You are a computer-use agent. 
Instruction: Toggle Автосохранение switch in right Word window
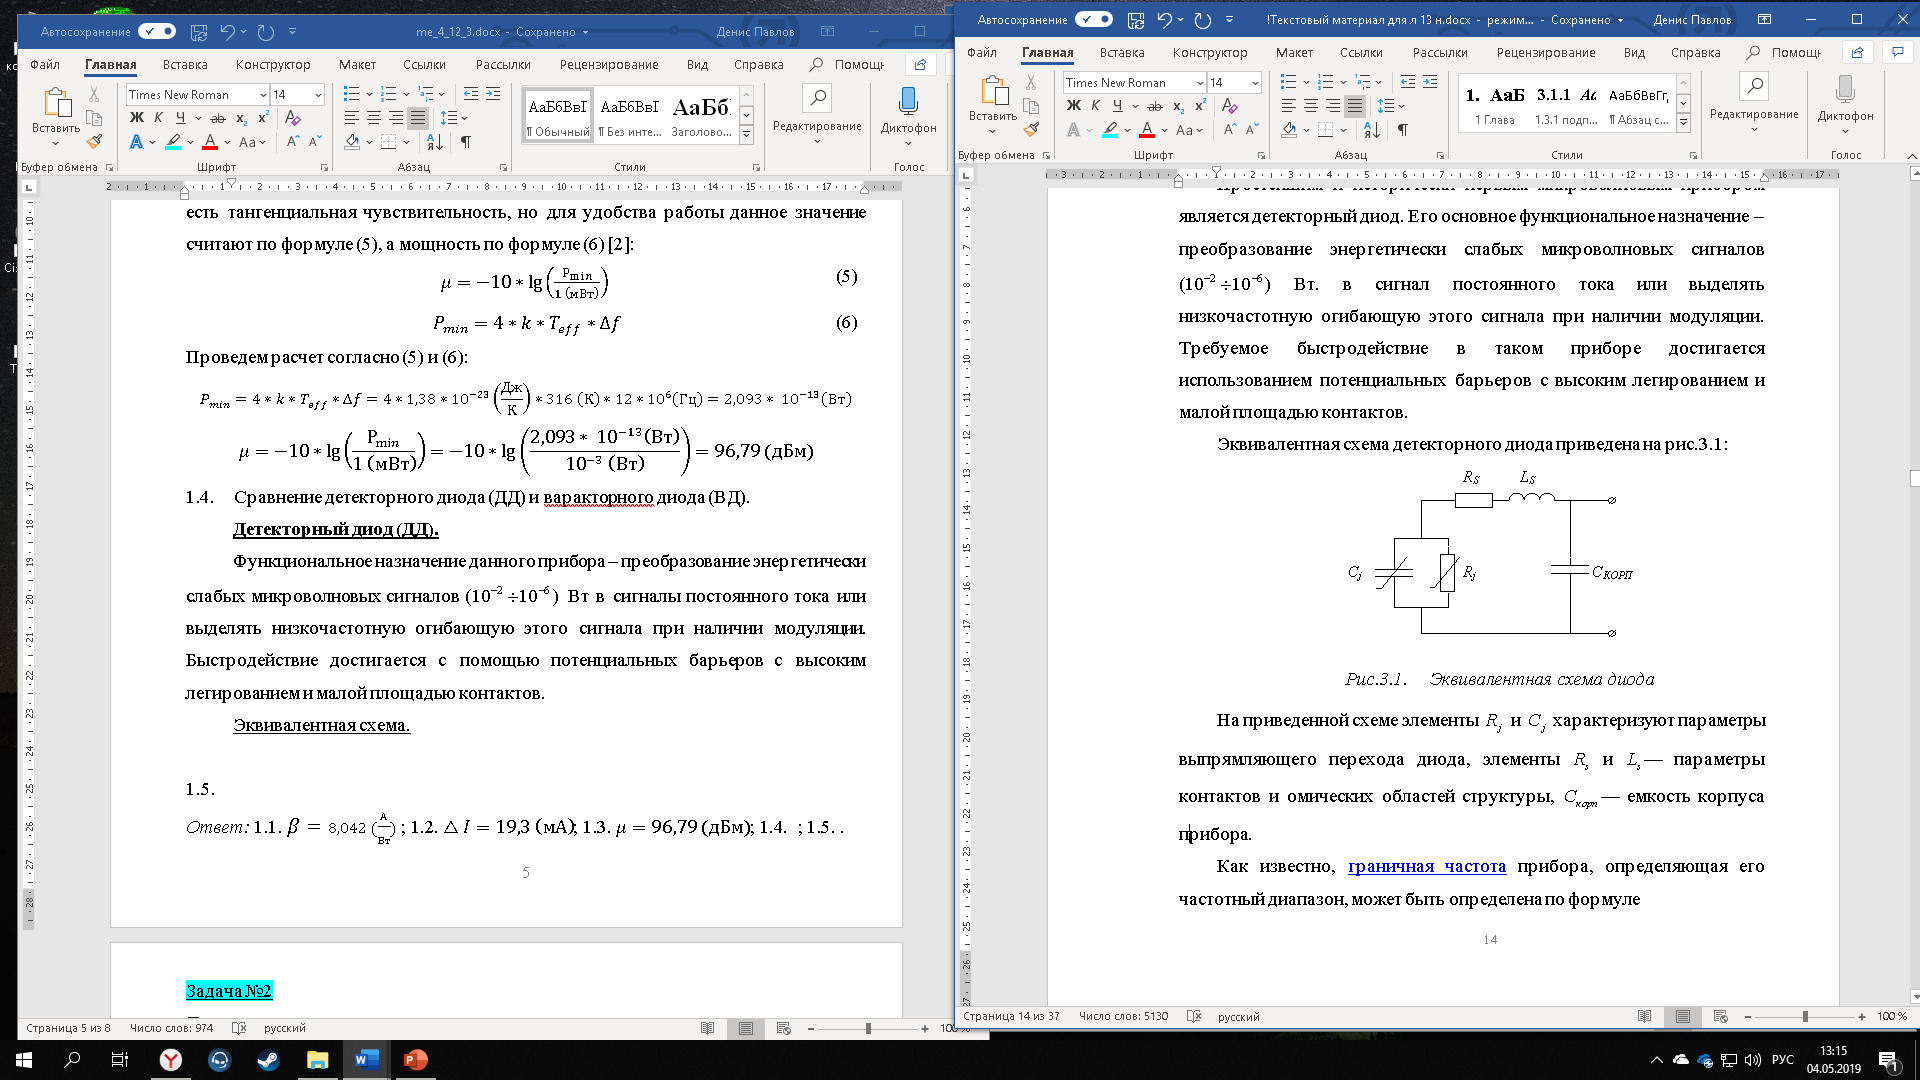coord(1093,19)
